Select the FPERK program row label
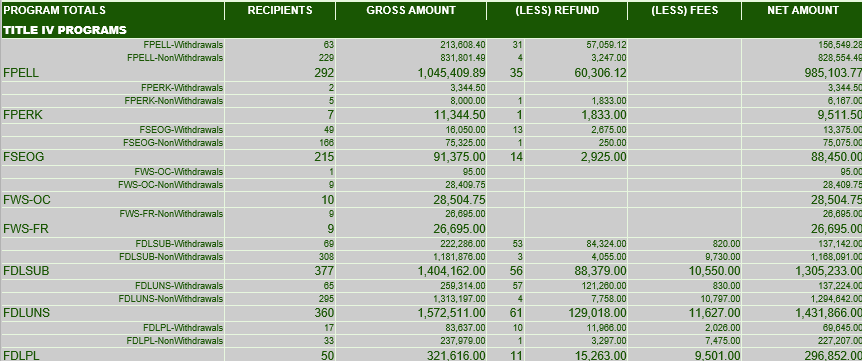862x361 pixels. point(23,115)
